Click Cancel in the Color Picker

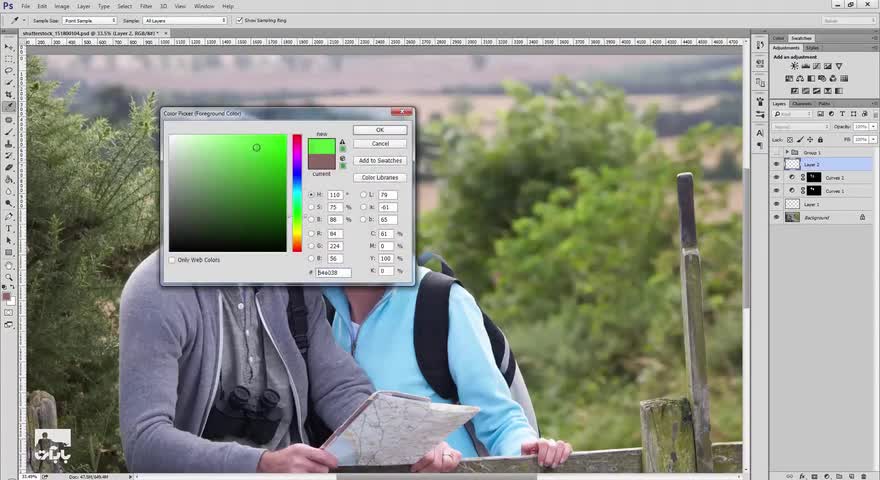[380, 144]
